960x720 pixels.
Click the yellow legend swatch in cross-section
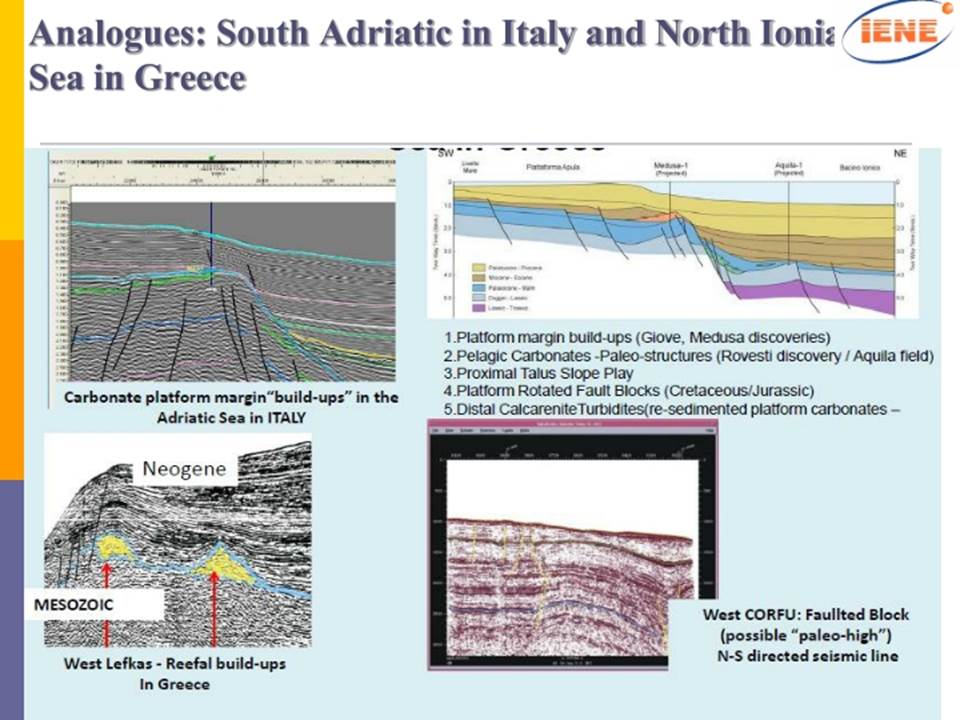(478, 268)
